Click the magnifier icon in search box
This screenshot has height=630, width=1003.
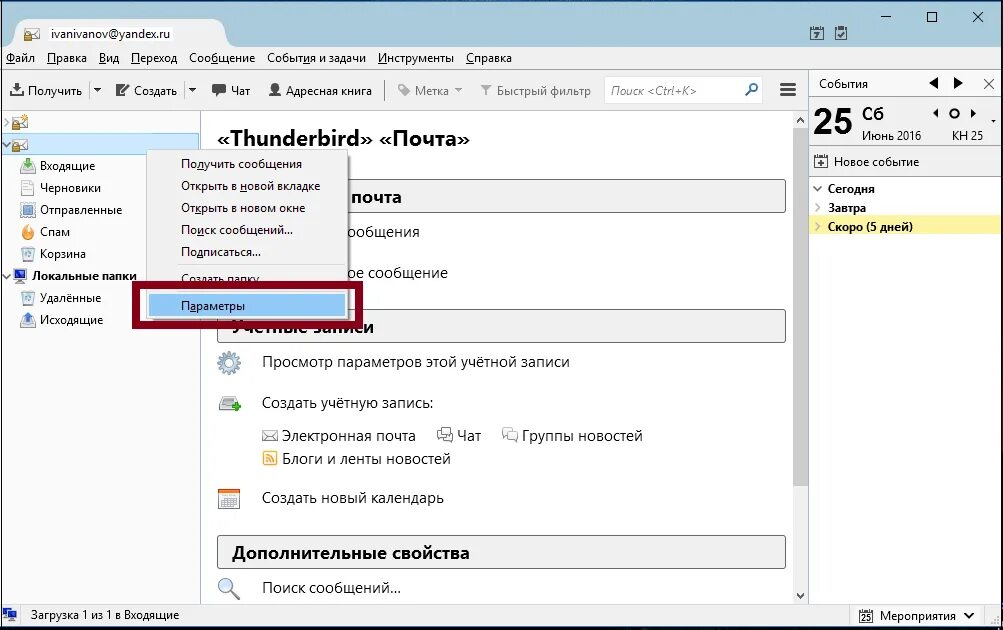coord(752,90)
